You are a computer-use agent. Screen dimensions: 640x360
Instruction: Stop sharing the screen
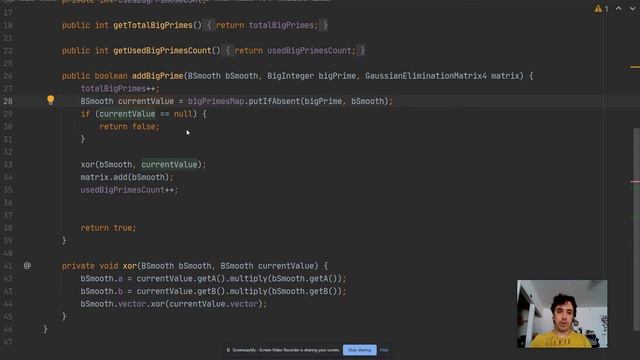pyautogui.click(x=360, y=350)
